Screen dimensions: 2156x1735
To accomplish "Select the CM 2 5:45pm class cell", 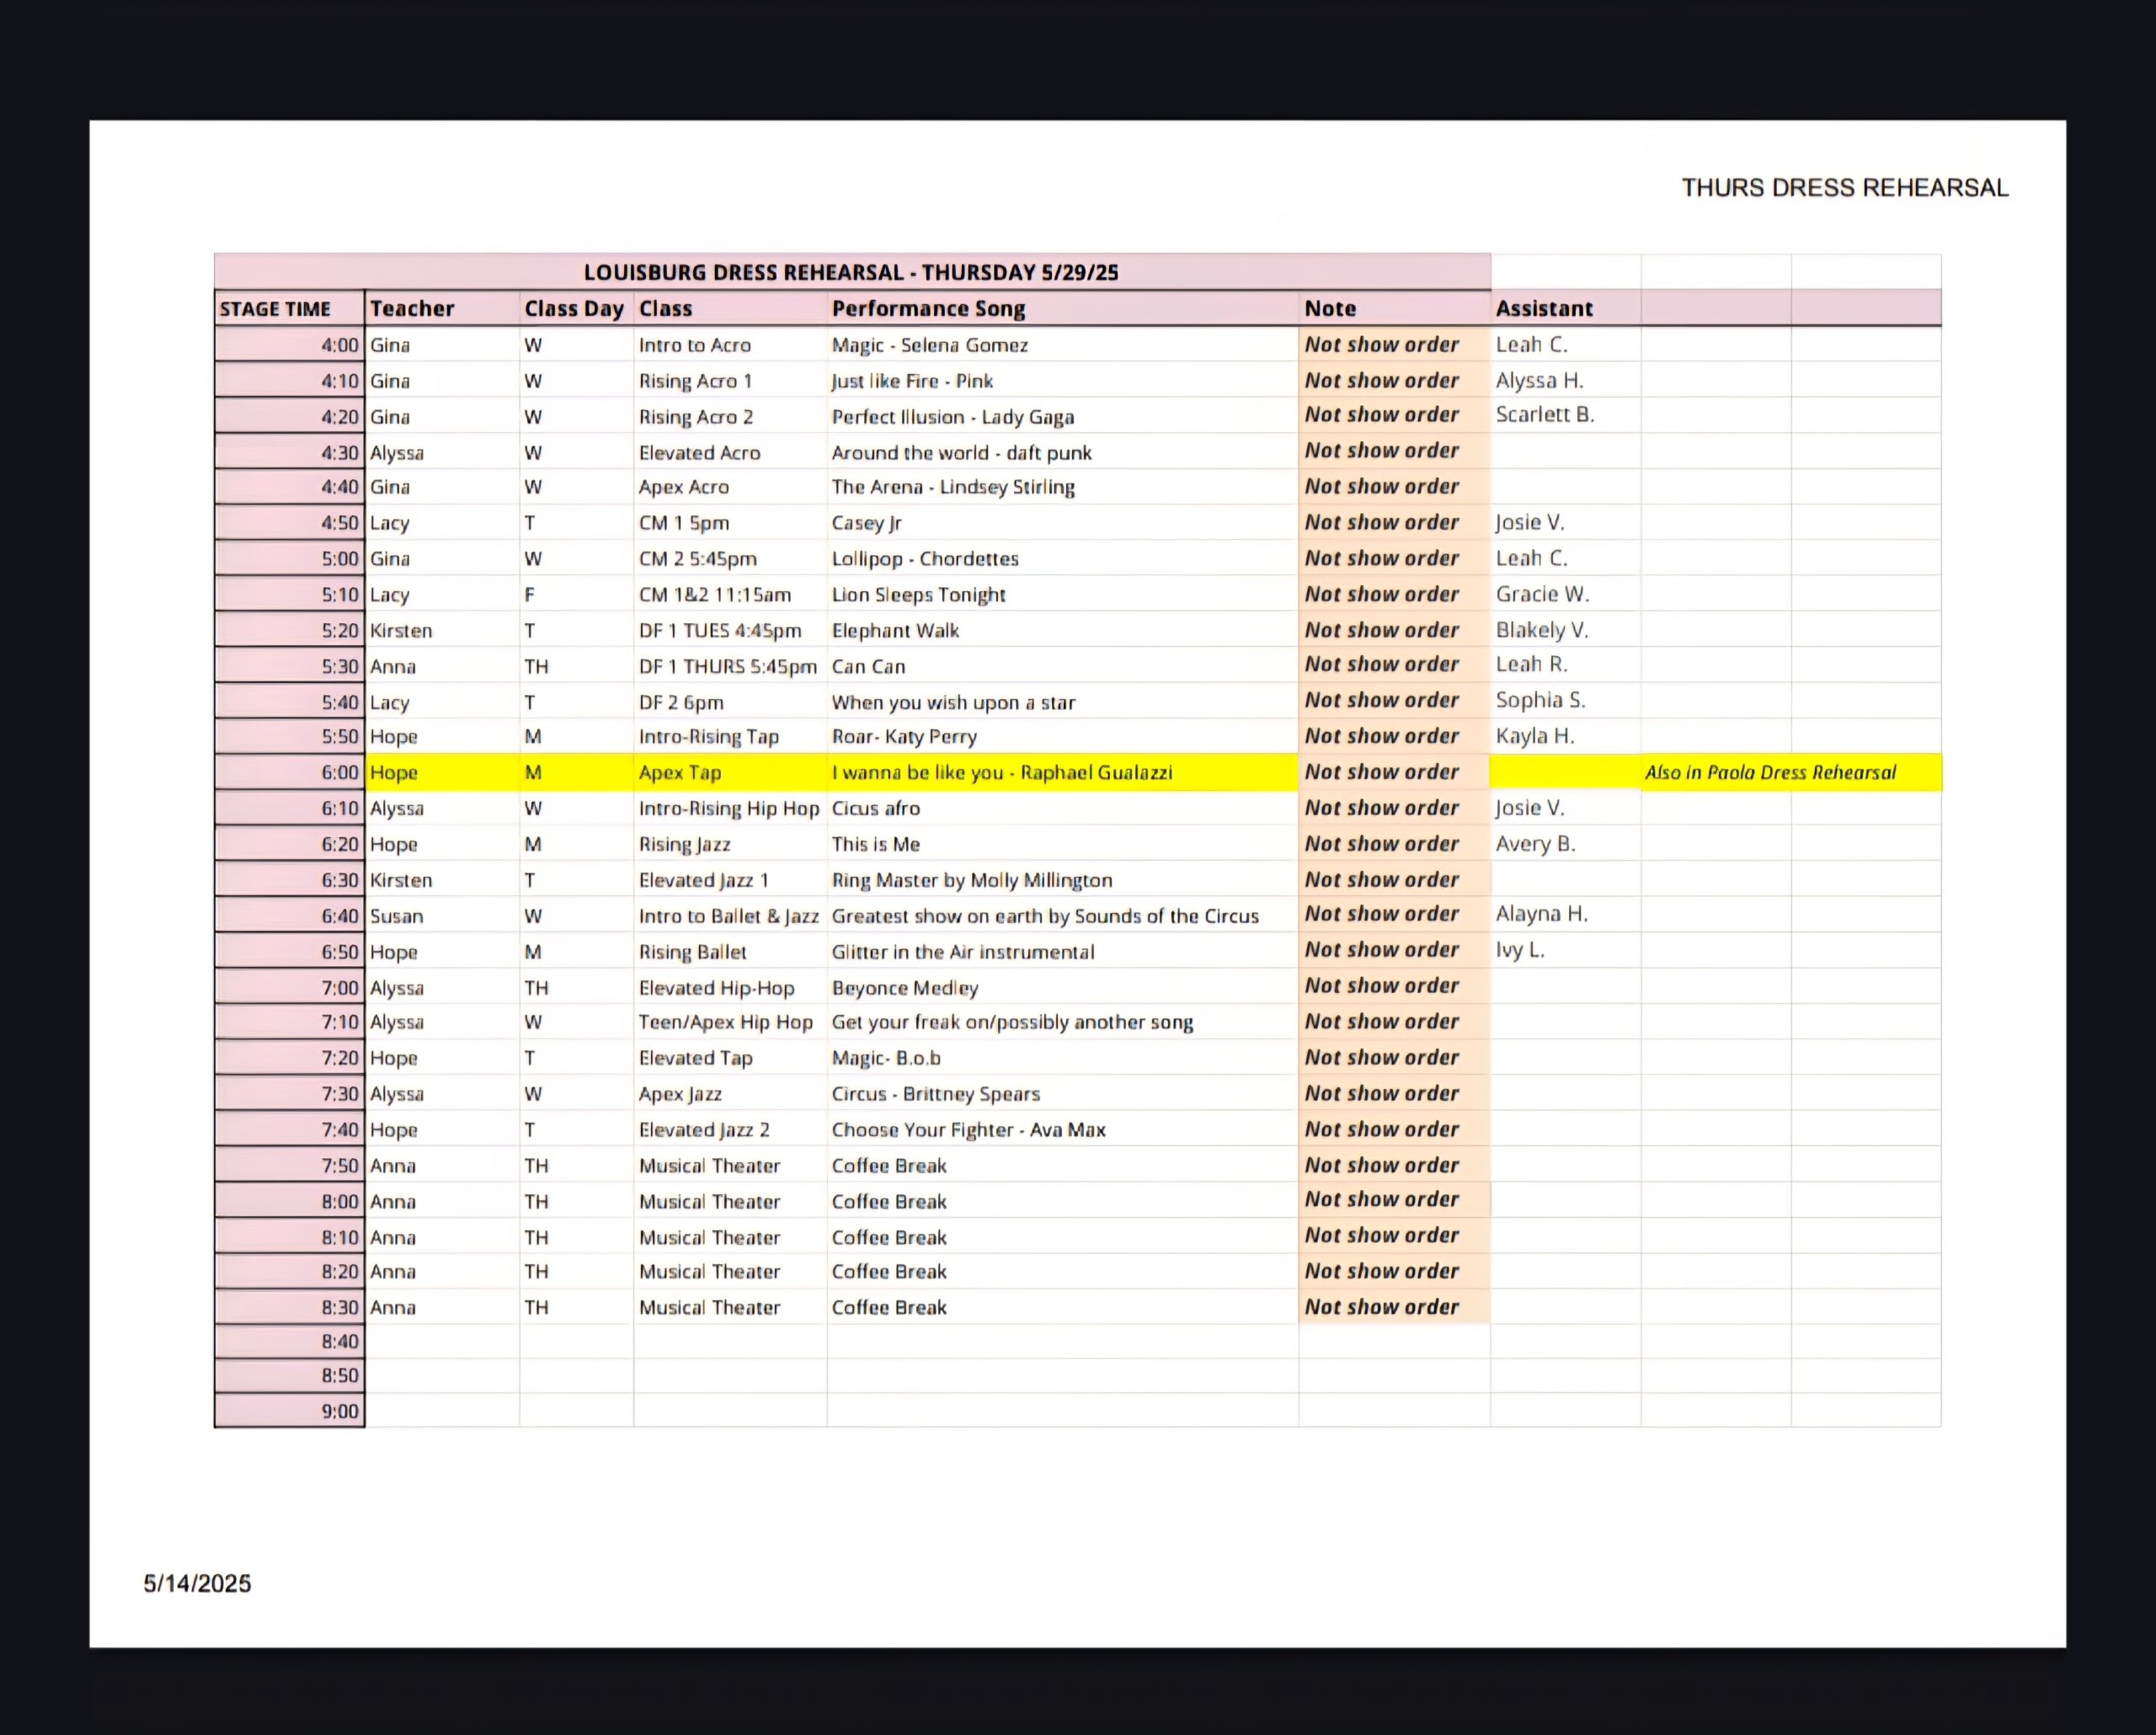I will coord(729,559).
